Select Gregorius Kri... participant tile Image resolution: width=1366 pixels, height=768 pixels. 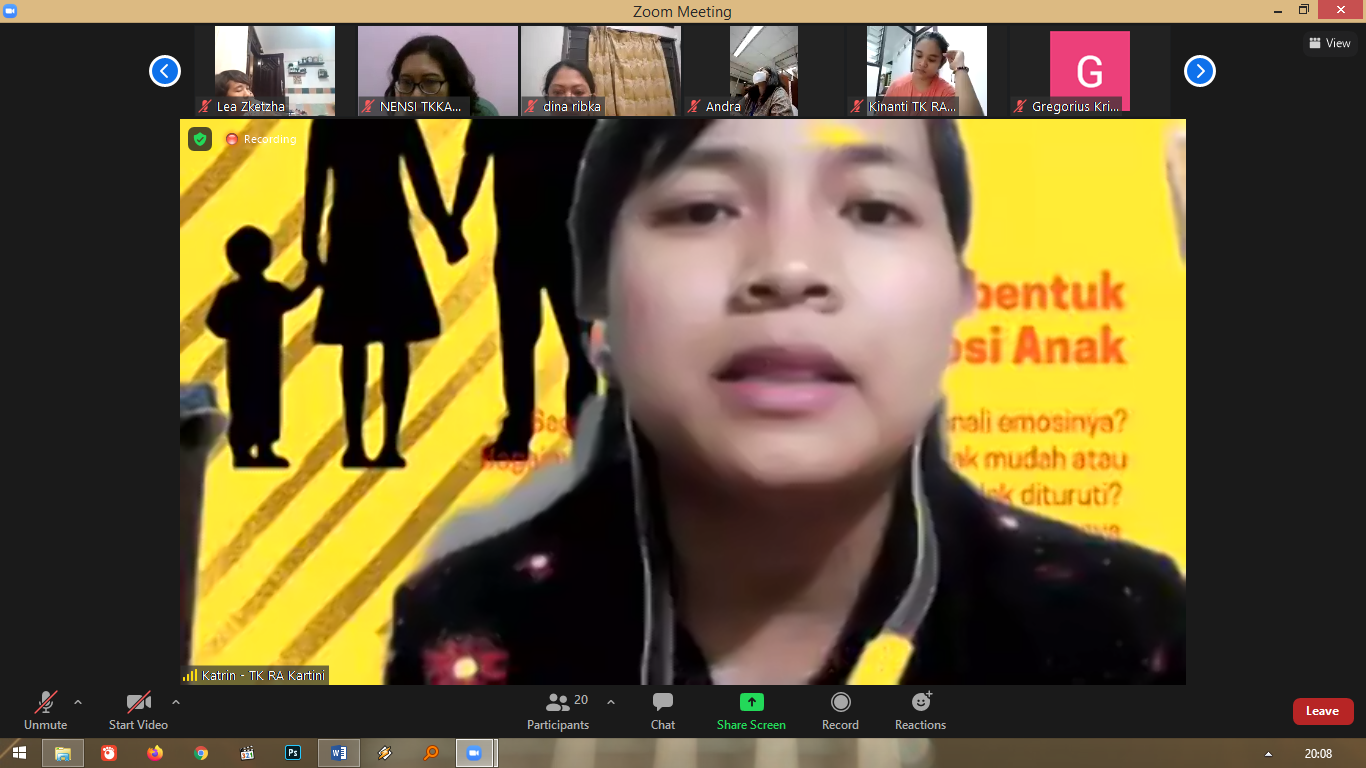1090,71
